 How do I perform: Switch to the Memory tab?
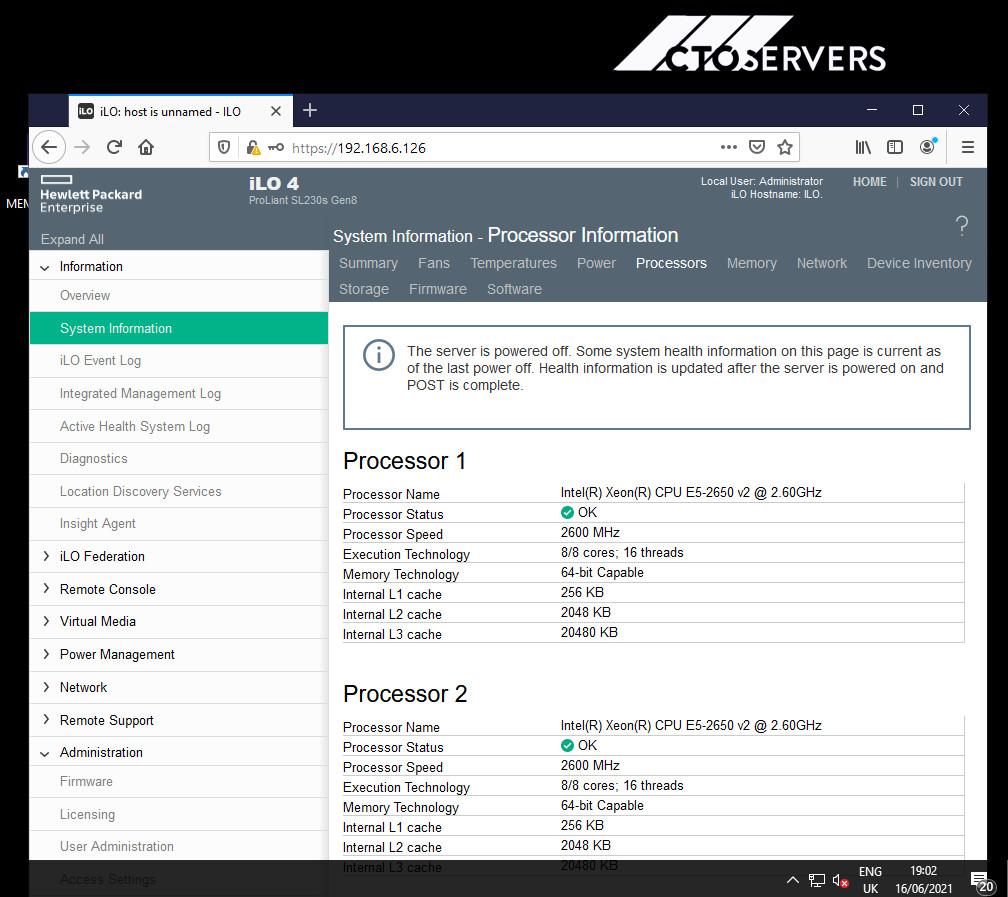pos(752,263)
